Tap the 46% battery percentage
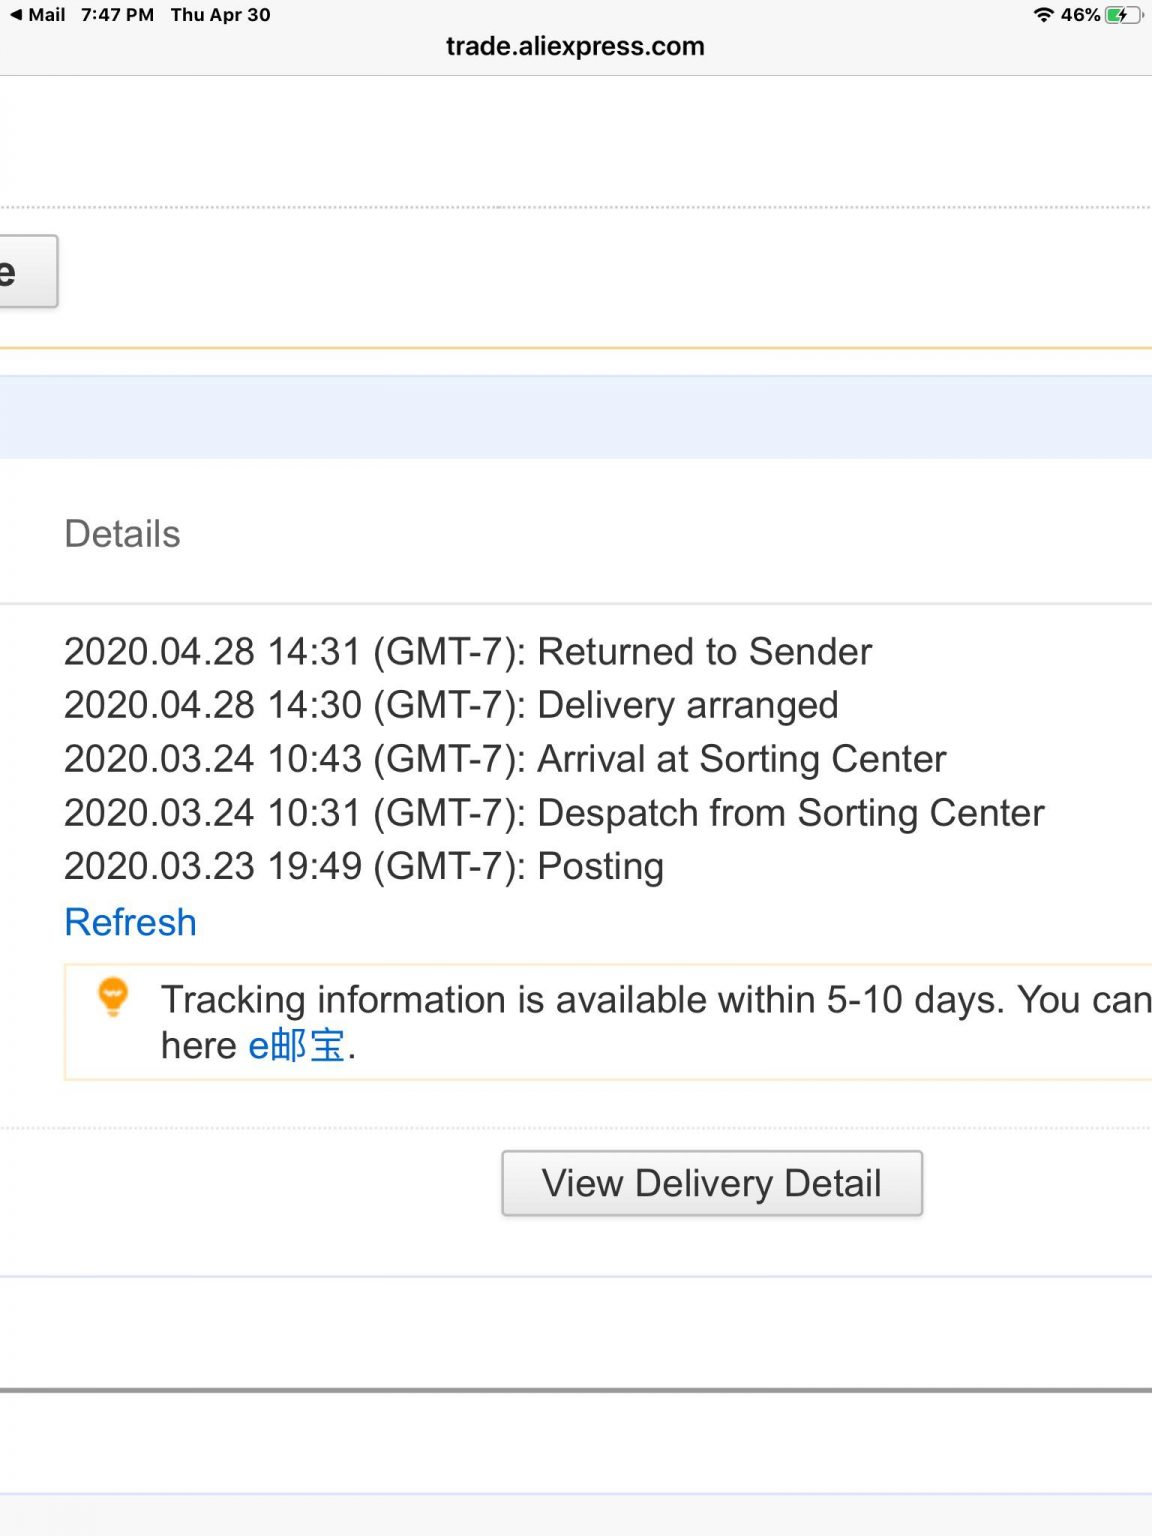Viewport: 1152px width, 1536px height. click(1080, 15)
